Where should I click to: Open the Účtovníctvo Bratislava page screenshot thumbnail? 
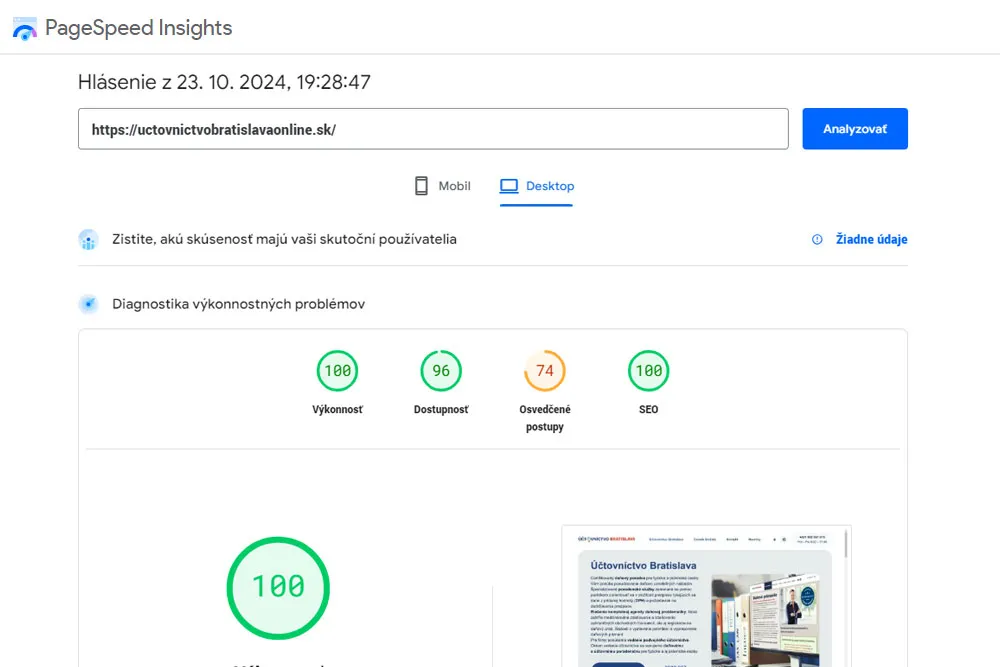(x=706, y=596)
